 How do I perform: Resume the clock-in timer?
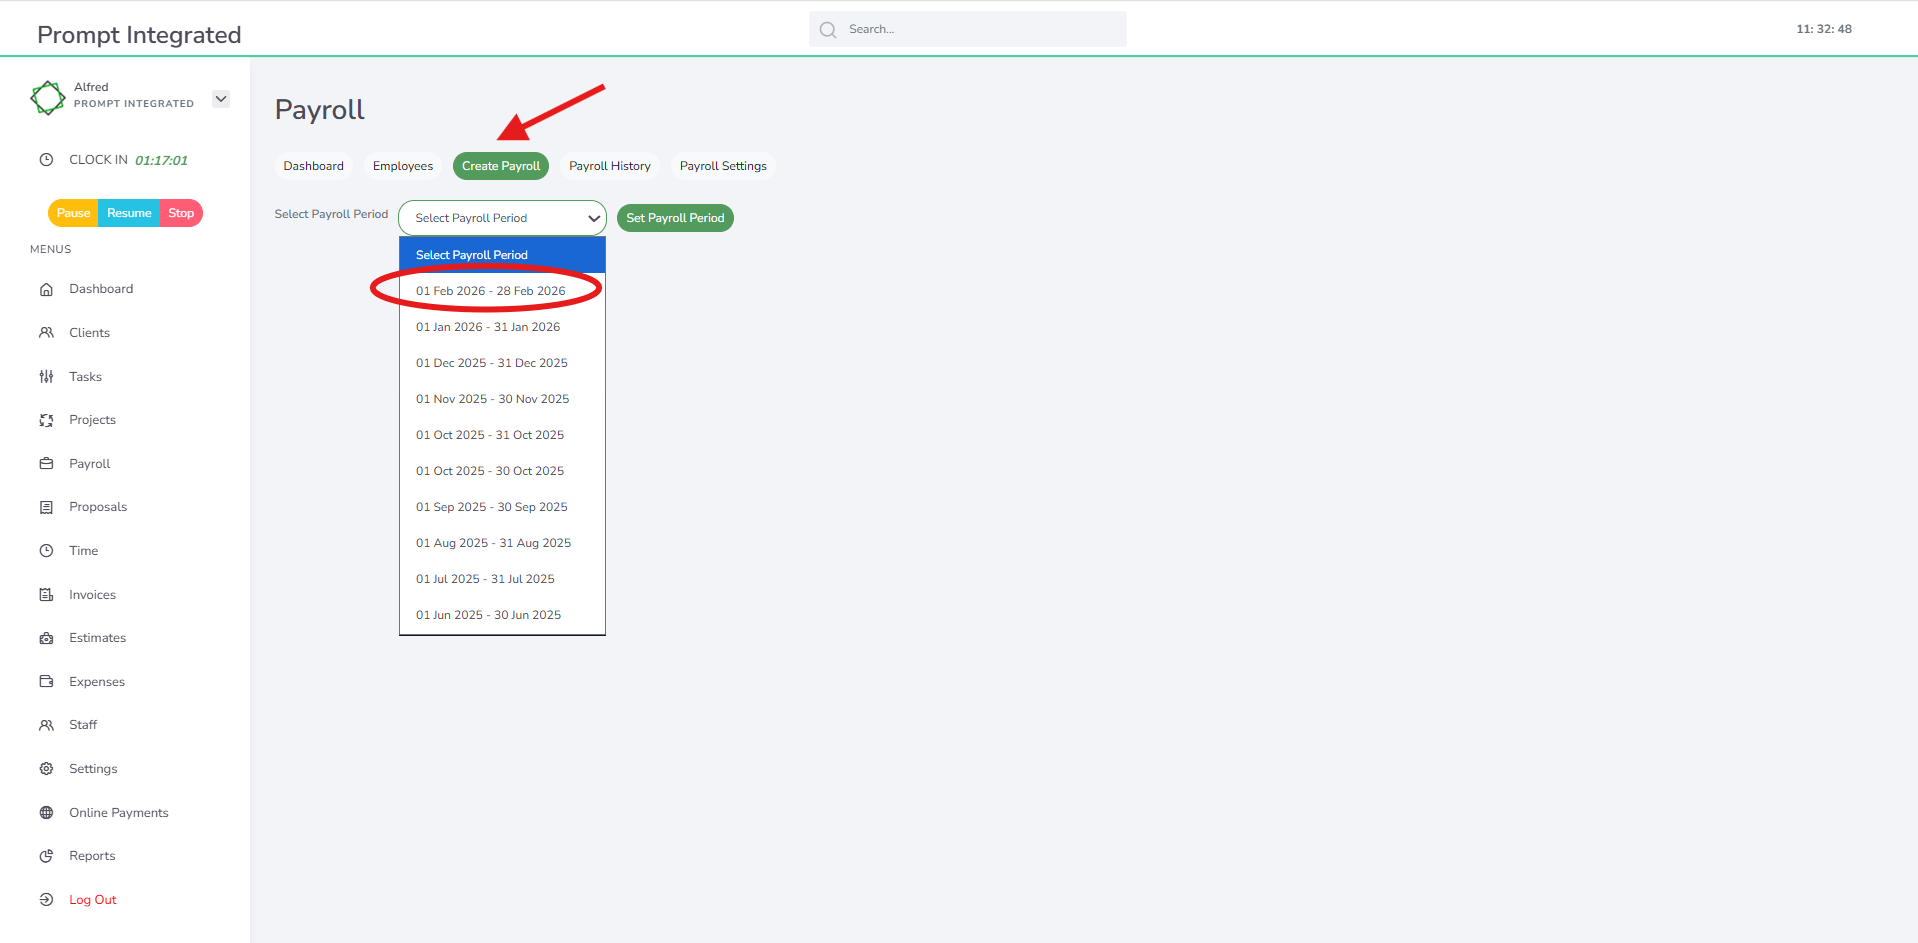tap(129, 213)
